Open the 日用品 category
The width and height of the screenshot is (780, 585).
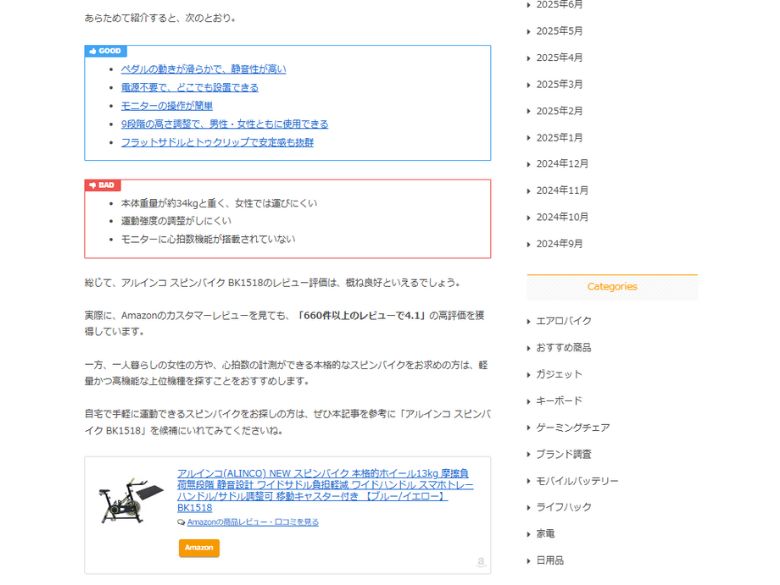tap(550, 560)
